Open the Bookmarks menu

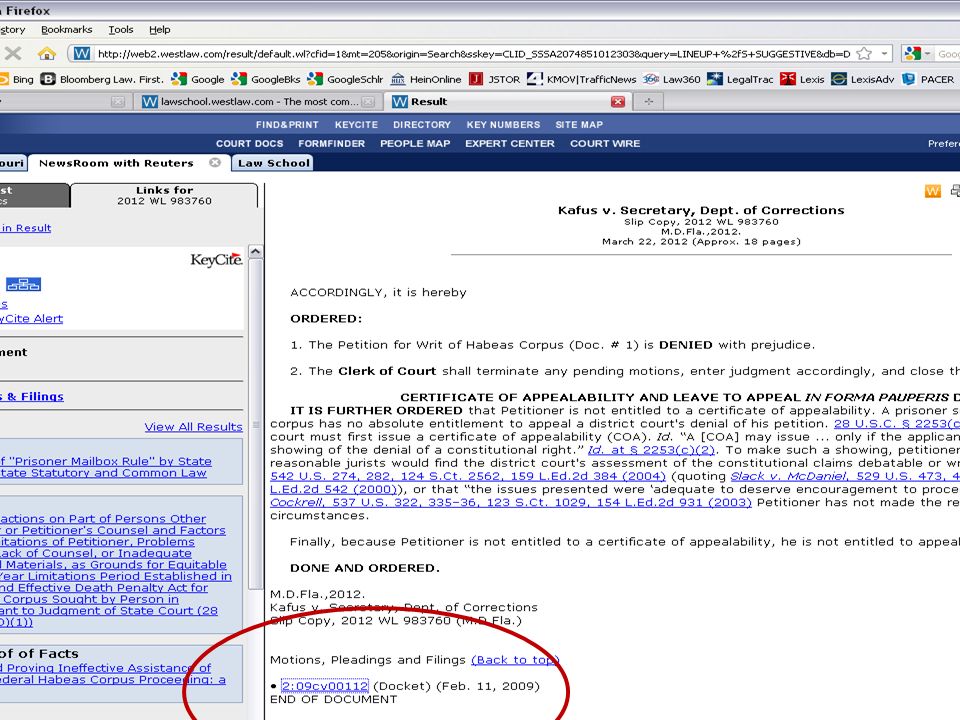[x=66, y=29]
